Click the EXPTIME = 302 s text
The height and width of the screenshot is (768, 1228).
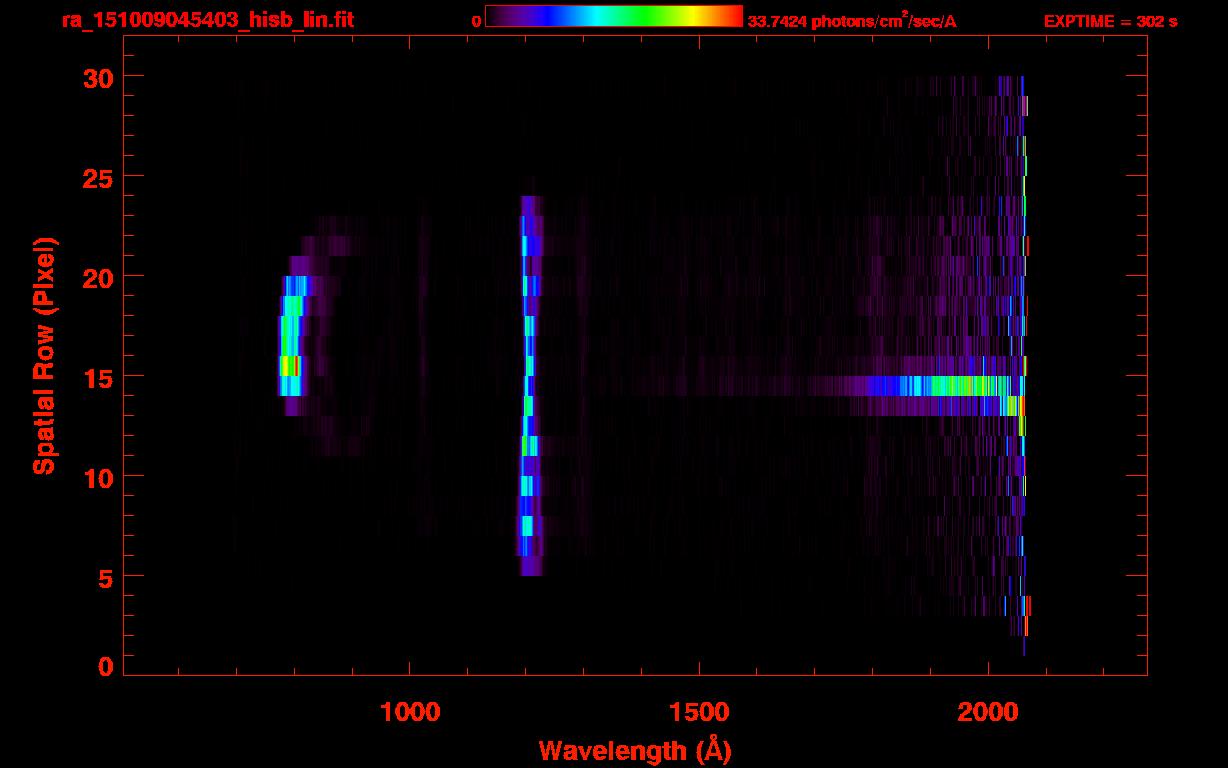point(1110,21)
